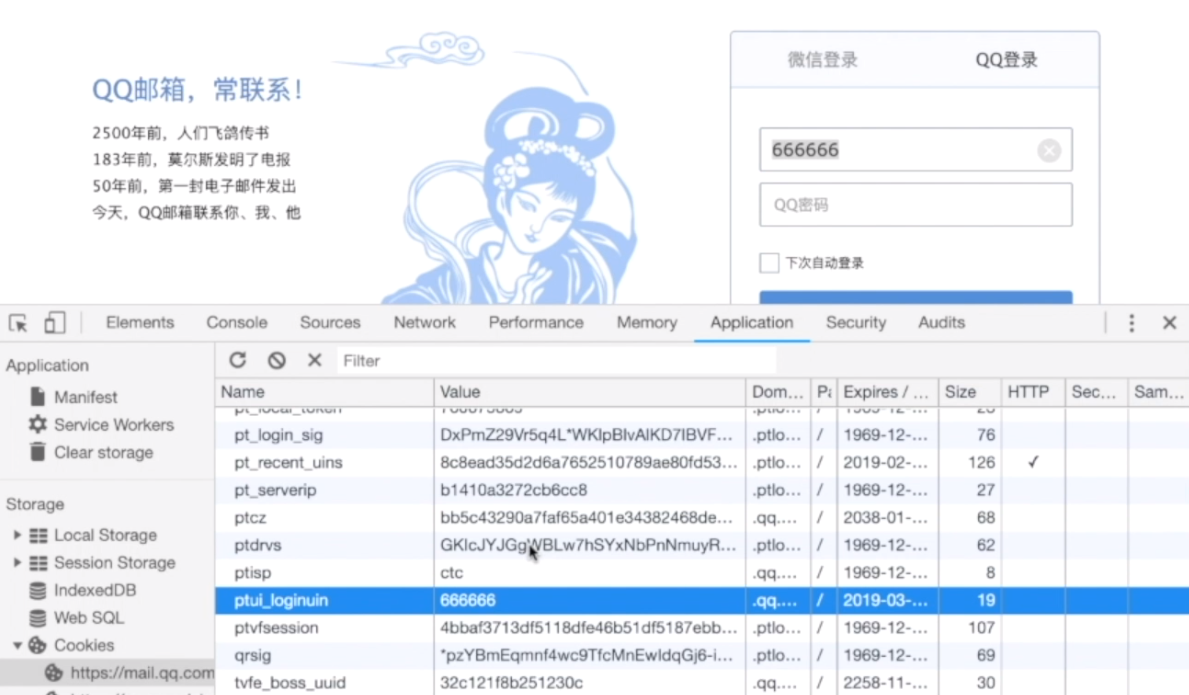The image size is (1189, 695).
Task: Click the size value 126
Action: (981, 462)
